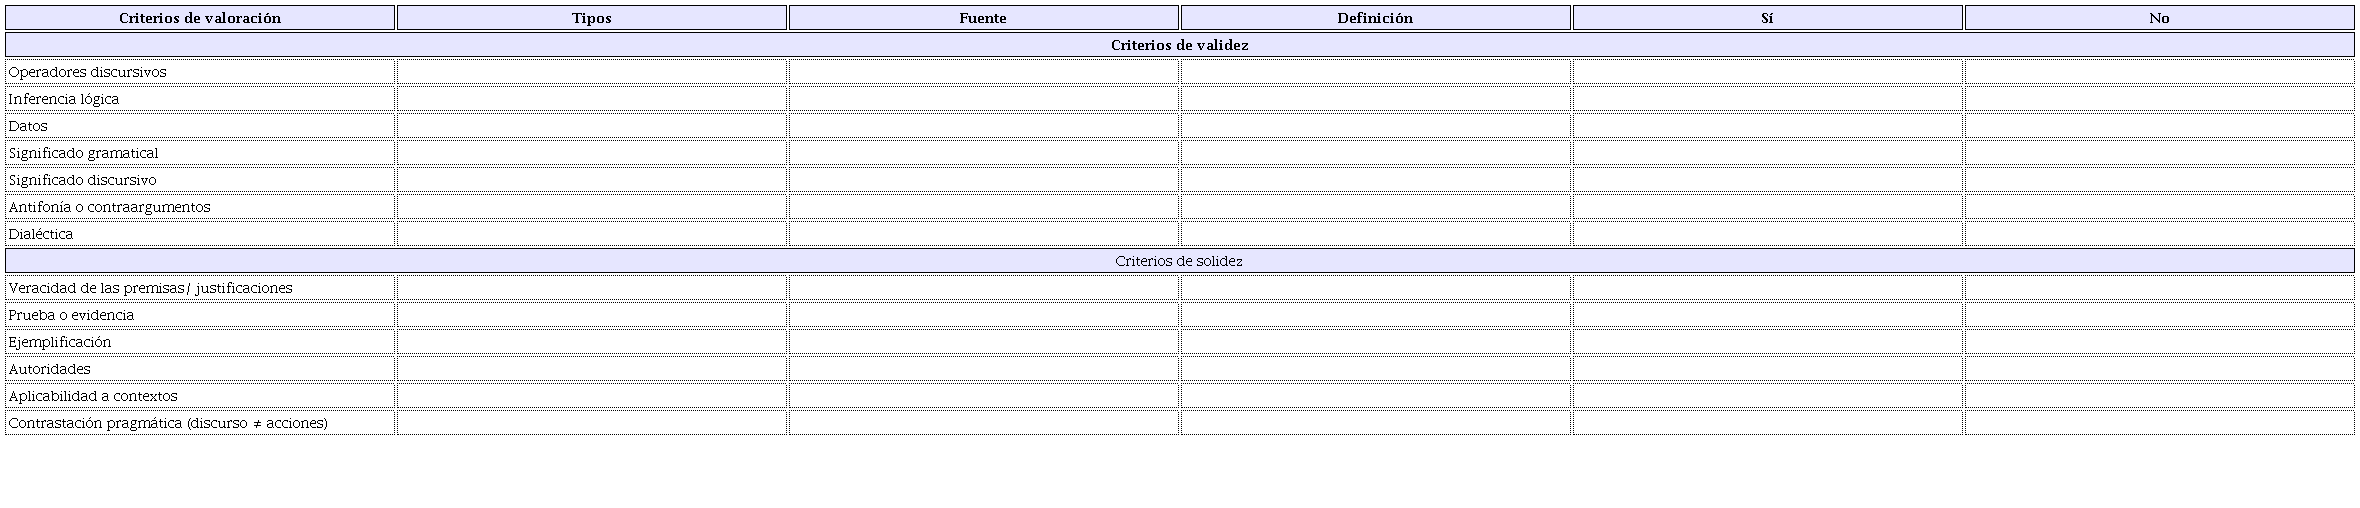Select the 'Inferencia lógica' row label

[64, 99]
